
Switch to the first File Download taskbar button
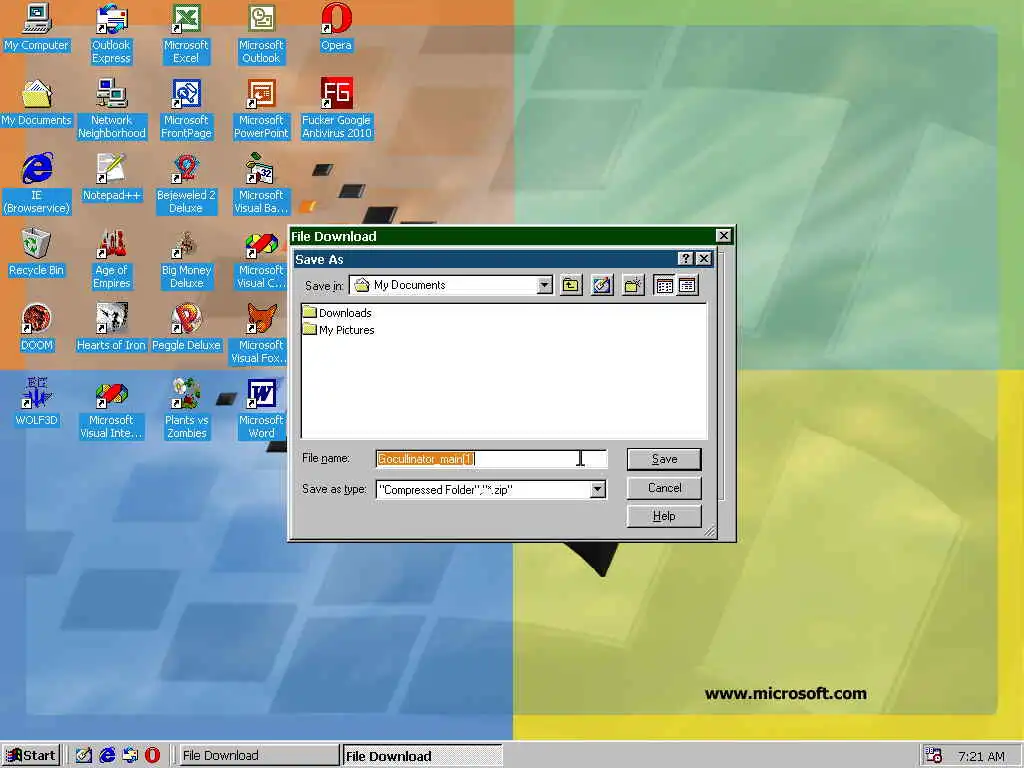click(259, 756)
